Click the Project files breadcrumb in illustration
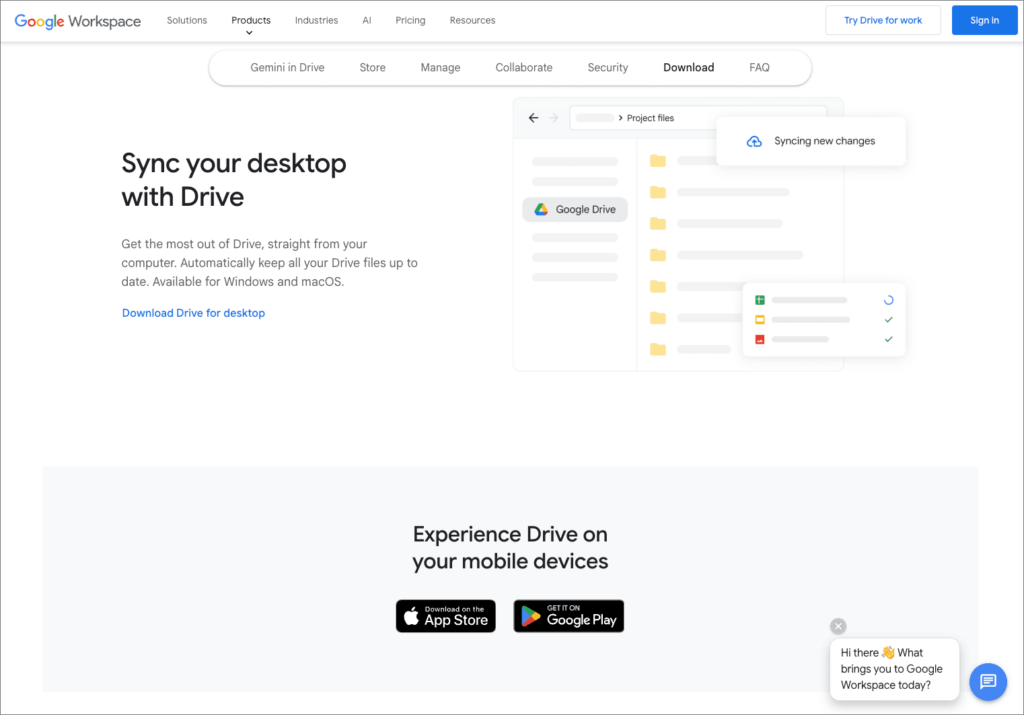Image resolution: width=1024 pixels, height=715 pixels. coord(650,118)
